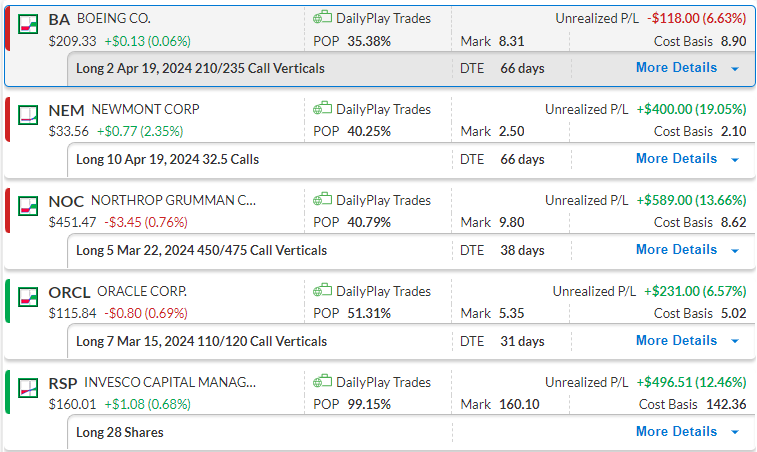Click the DailyPlay Trades icon in the BA row
Screen dimensions: 757x452
pyautogui.click(x=322, y=18)
